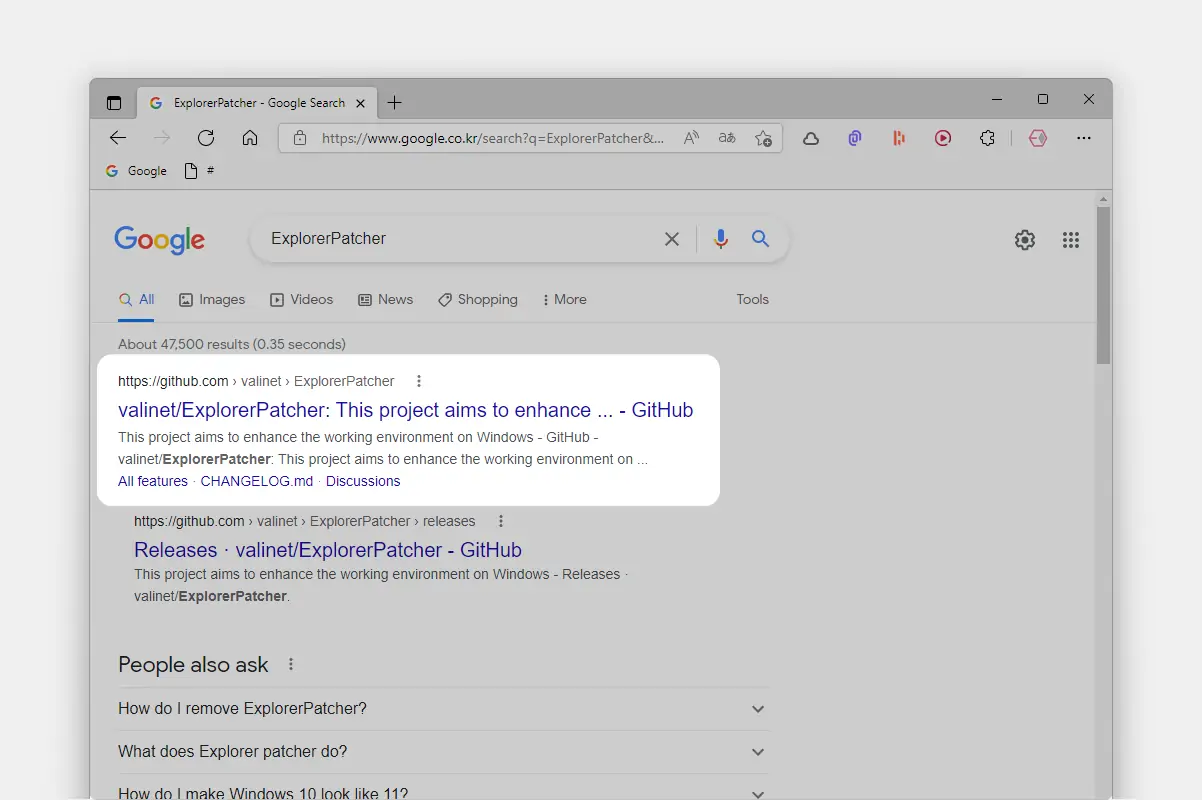Click the voice search microphone icon
The height and width of the screenshot is (800, 1202).
click(720, 239)
